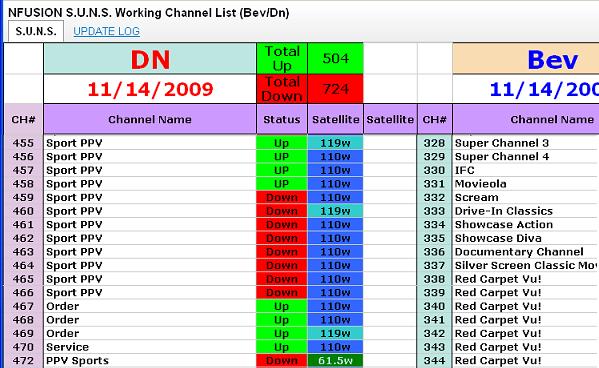Select Bev channel number 338 cell

click(435, 279)
